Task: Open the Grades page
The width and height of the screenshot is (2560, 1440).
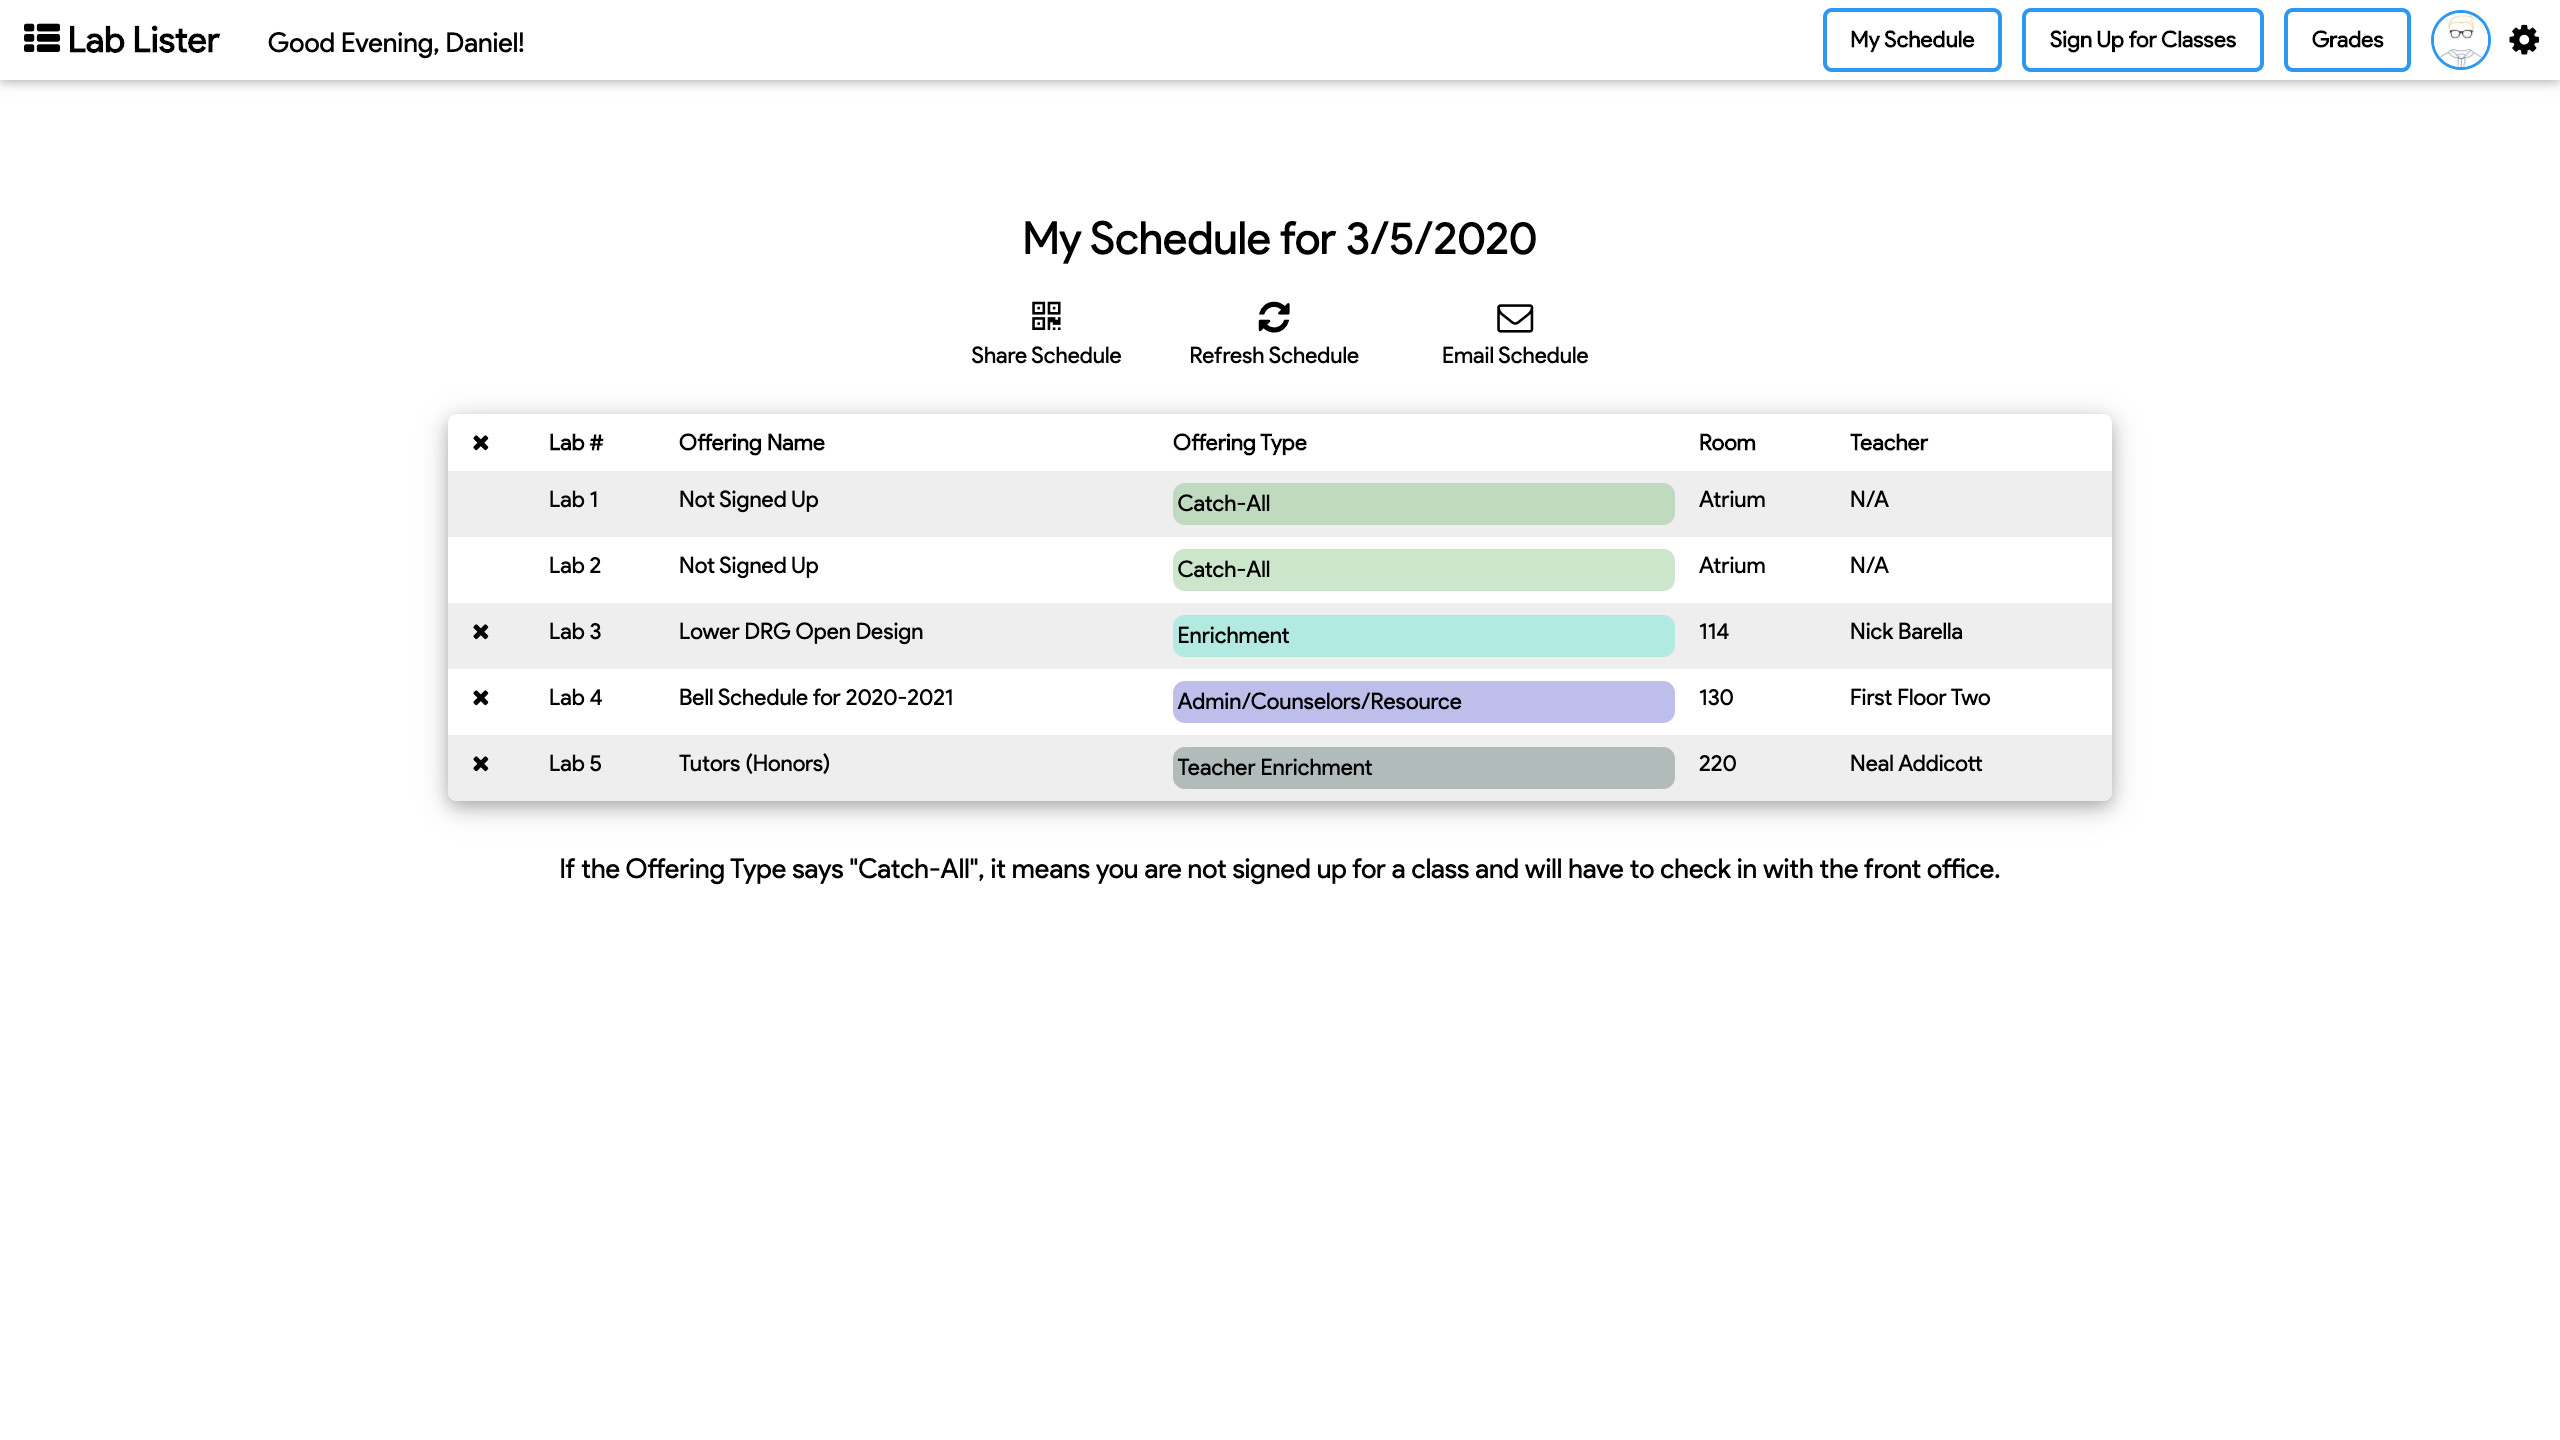Action: coord(2347,40)
